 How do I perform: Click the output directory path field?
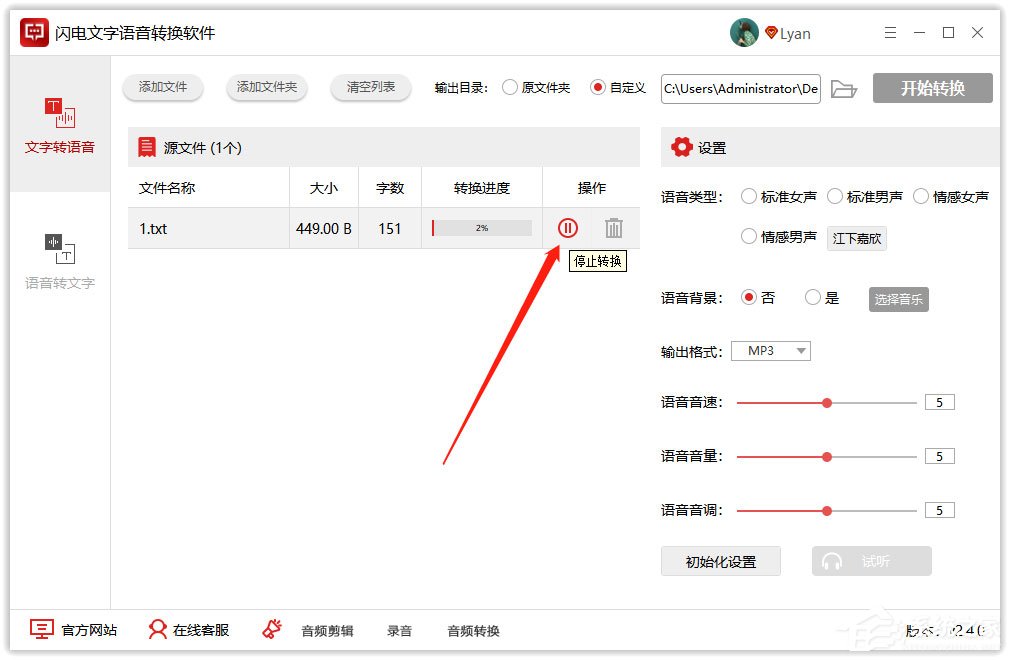coord(740,88)
